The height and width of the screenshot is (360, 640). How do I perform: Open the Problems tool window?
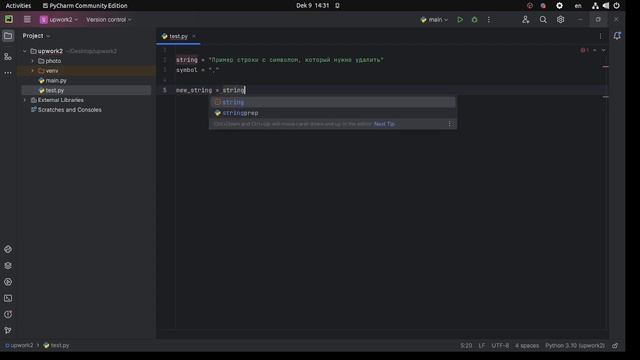click(8, 314)
